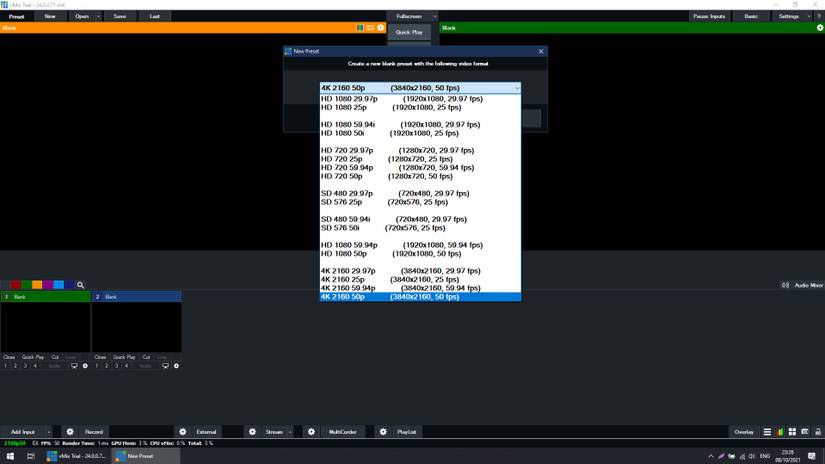Open Windows Start menu
Viewport: 825px width, 464px height.
click(10, 456)
